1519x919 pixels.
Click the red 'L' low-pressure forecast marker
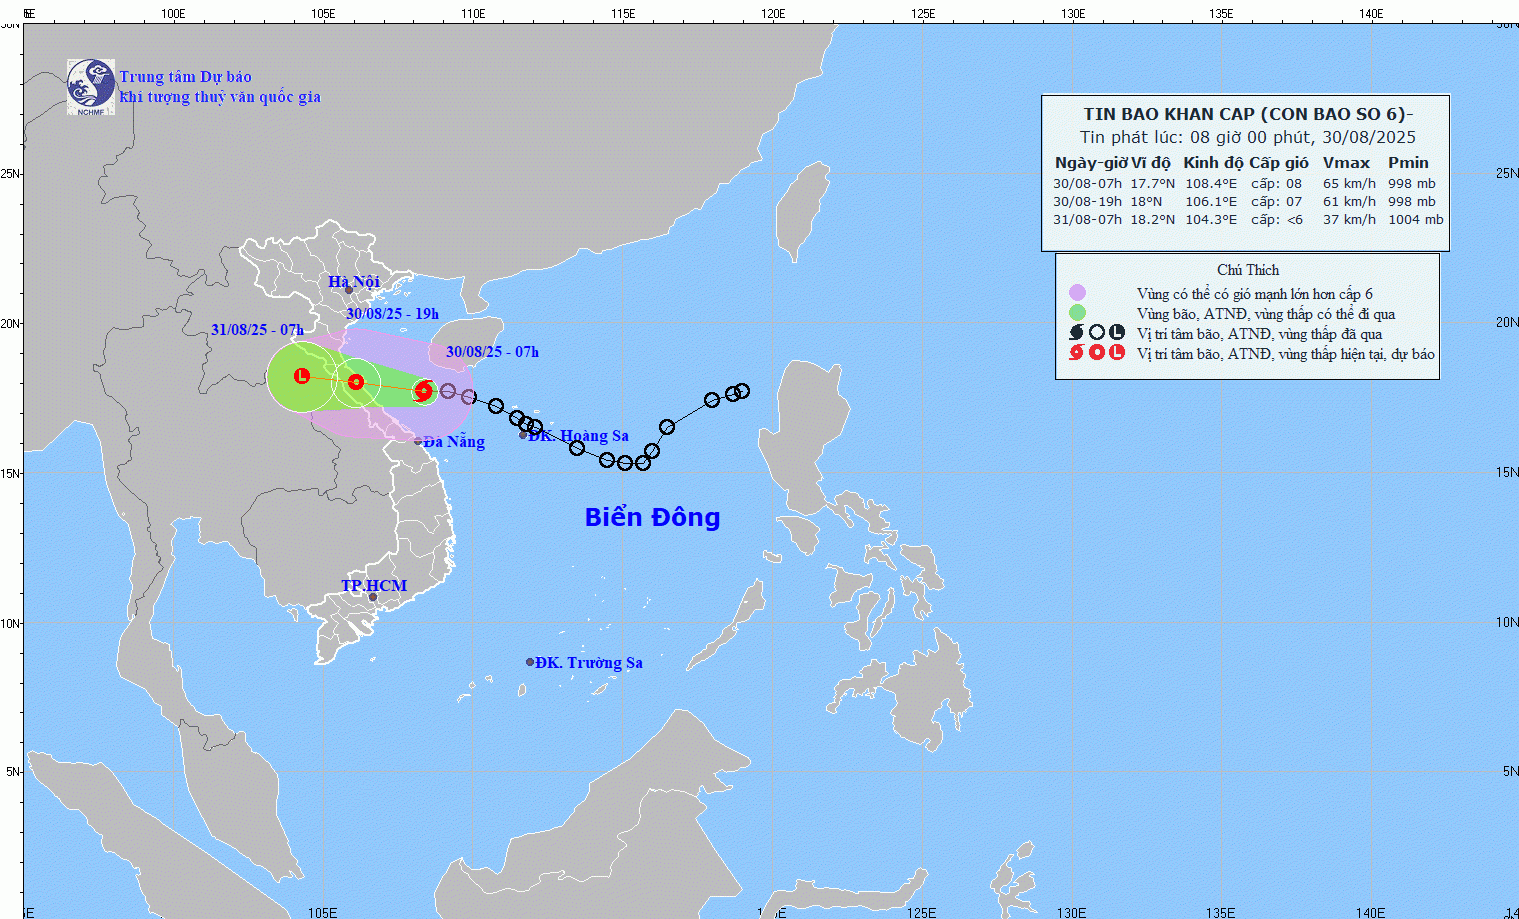pos(302,376)
